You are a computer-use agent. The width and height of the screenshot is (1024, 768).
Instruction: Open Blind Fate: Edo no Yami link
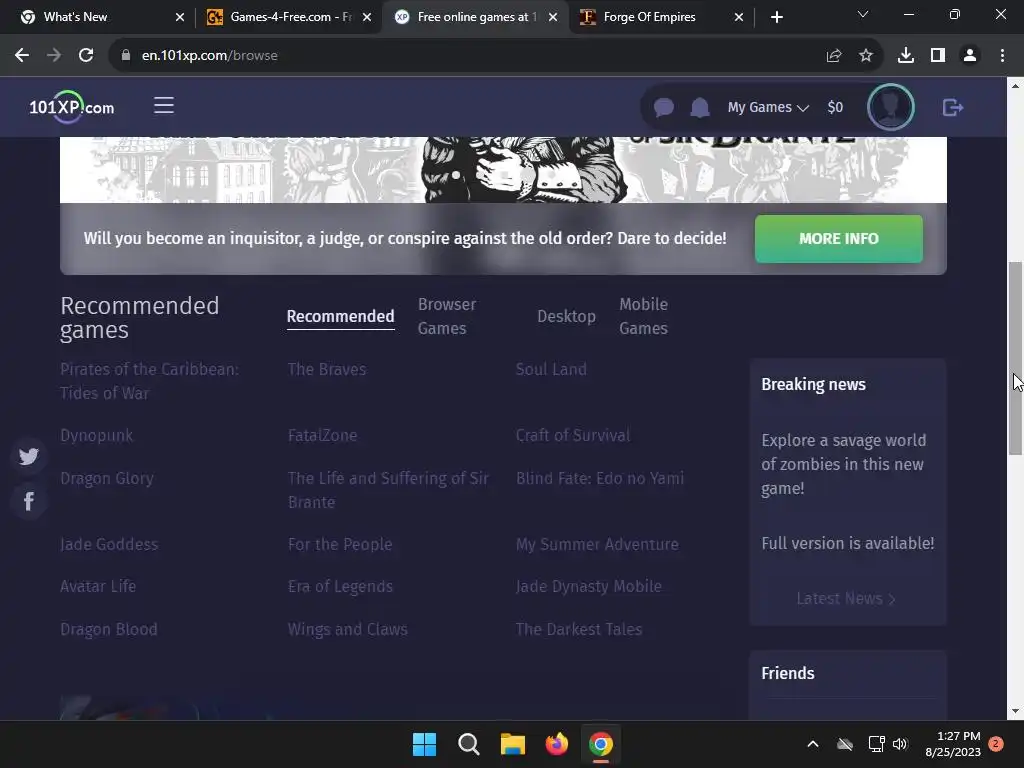coord(600,478)
